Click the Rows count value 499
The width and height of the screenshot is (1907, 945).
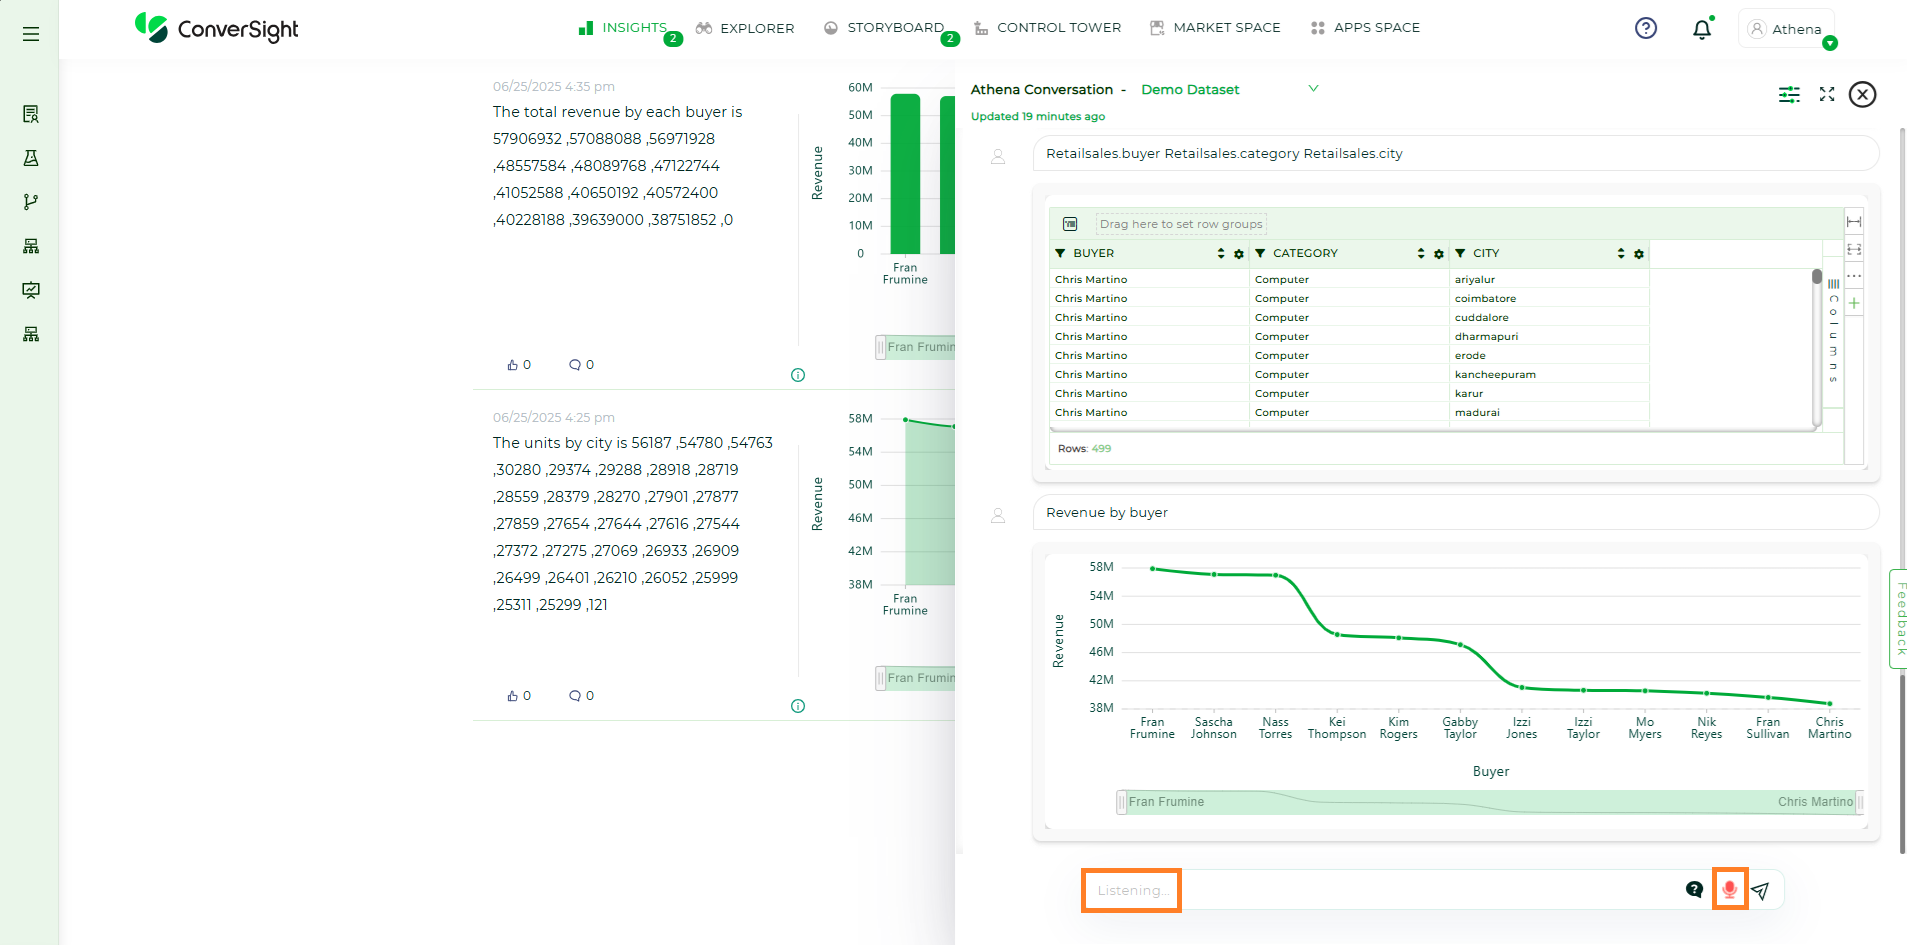tap(1101, 449)
